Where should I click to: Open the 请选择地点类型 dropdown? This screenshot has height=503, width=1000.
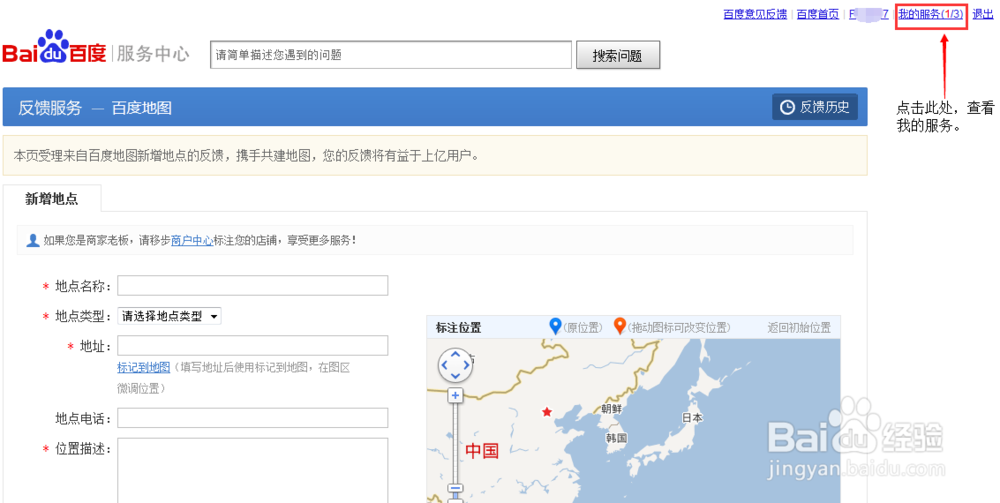[x=169, y=316]
